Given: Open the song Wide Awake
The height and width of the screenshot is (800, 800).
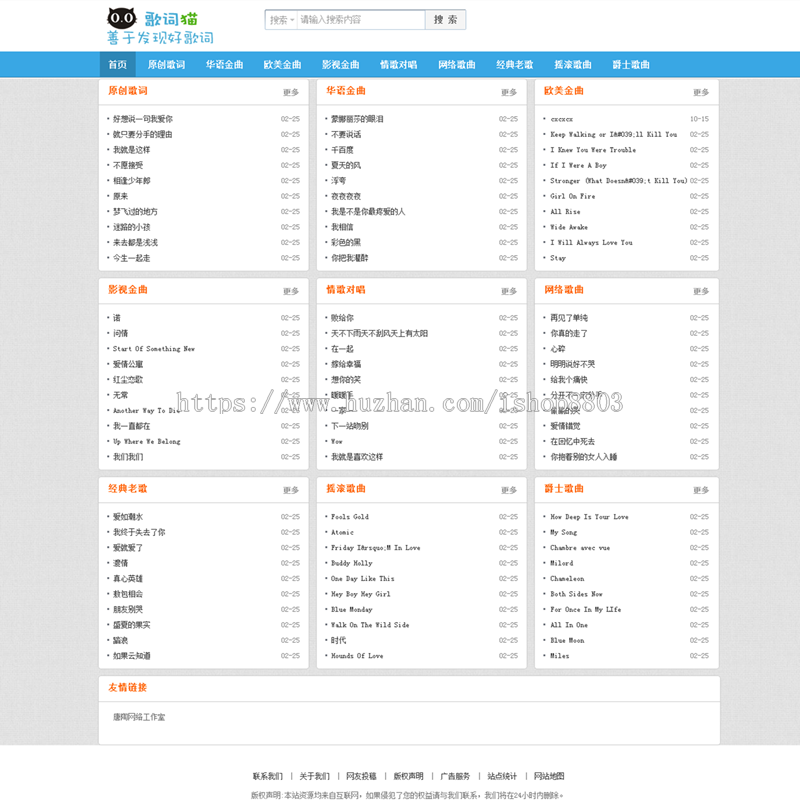Looking at the screenshot, I should (x=569, y=227).
